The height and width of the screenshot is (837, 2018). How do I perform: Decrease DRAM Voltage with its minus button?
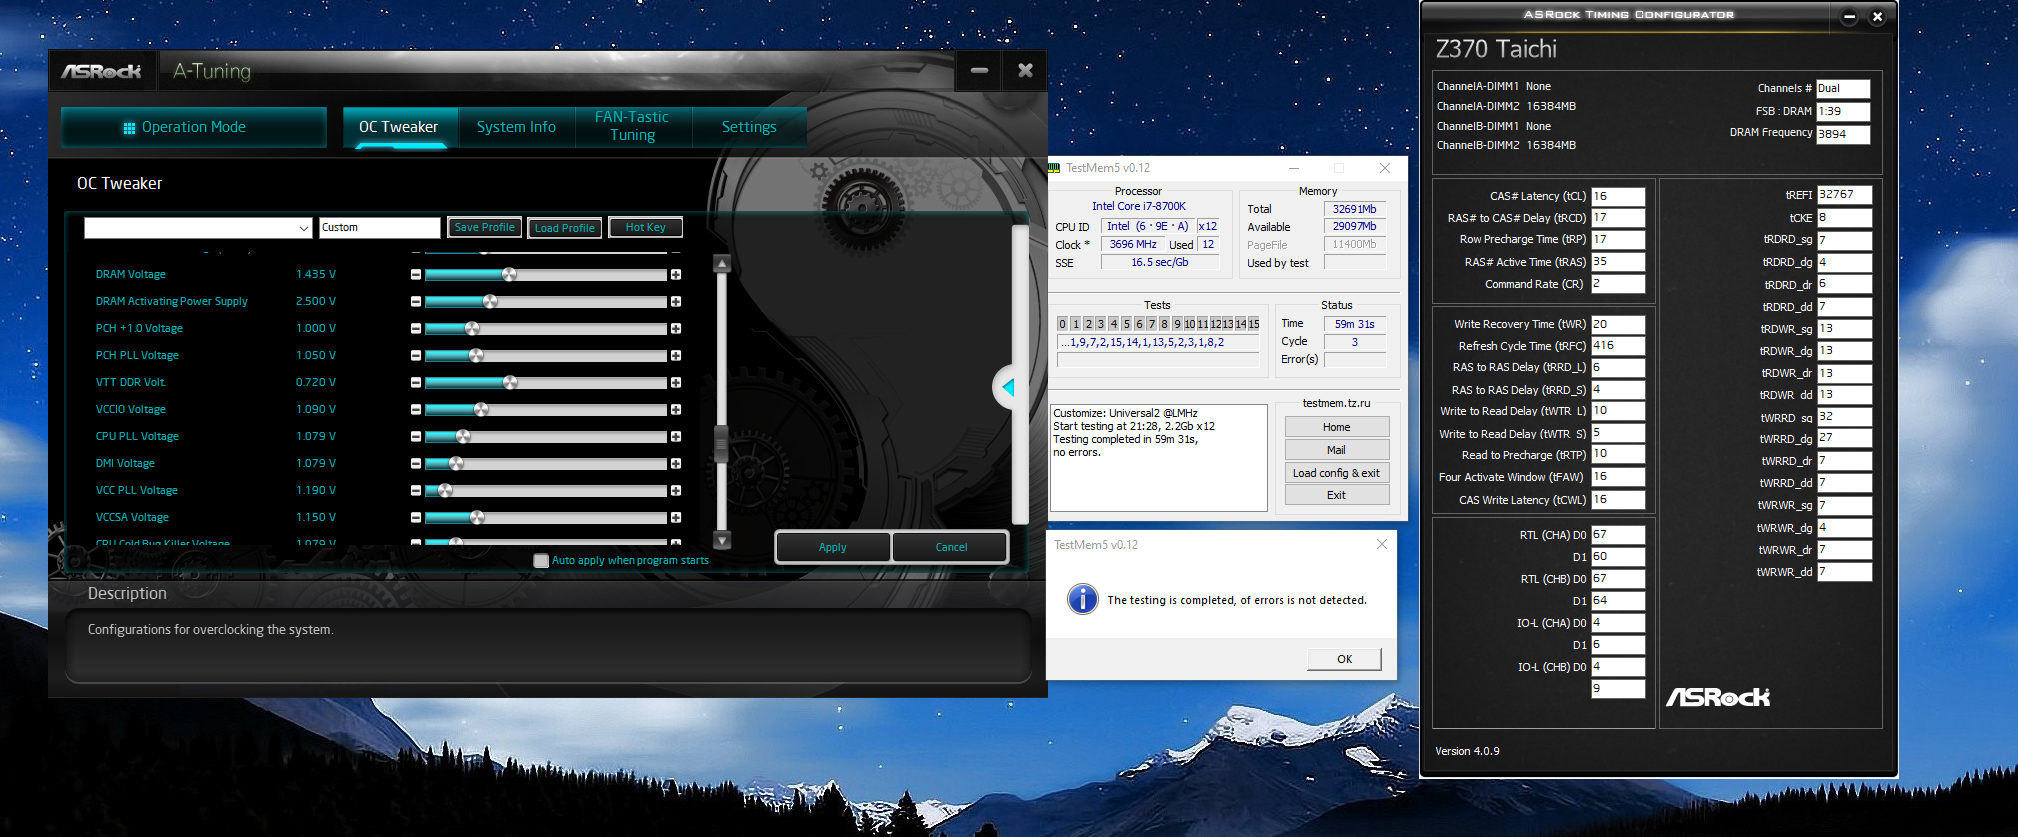pyautogui.click(x=416, y=274)
